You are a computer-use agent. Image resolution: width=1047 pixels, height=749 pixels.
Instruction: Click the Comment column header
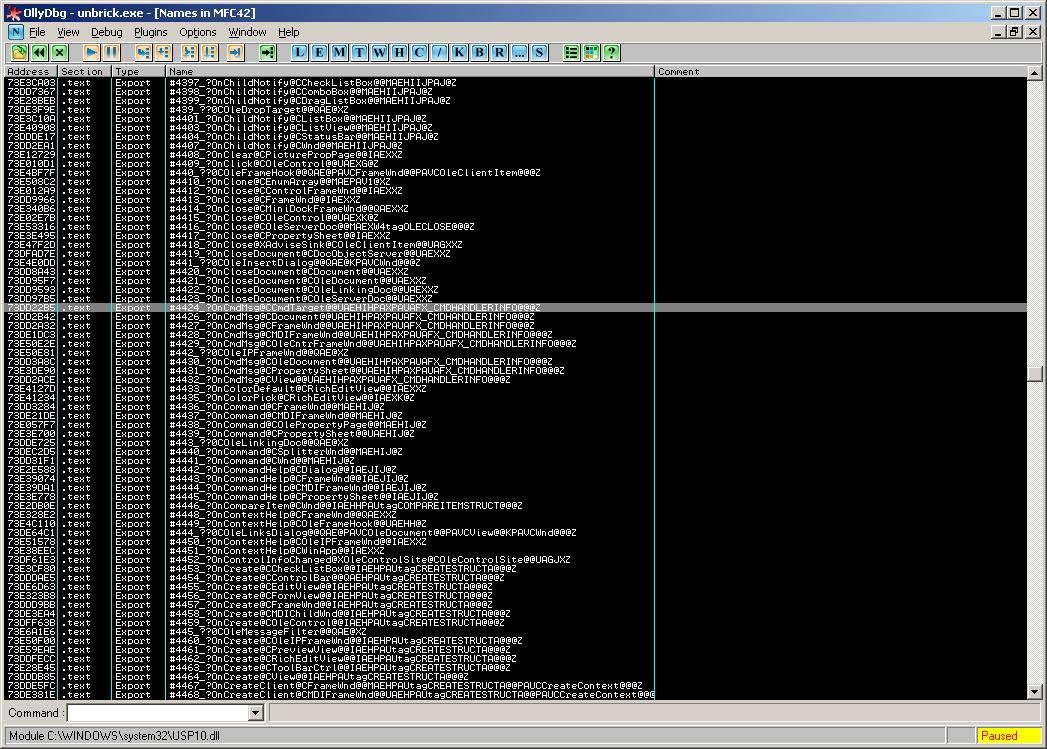[x=841, y=71]
